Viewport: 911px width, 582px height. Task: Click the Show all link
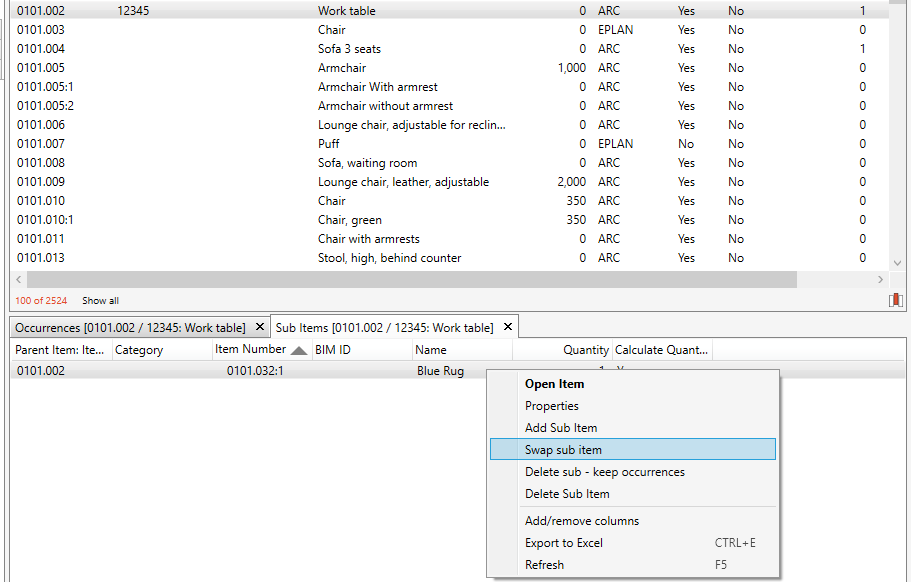(100, 301)
